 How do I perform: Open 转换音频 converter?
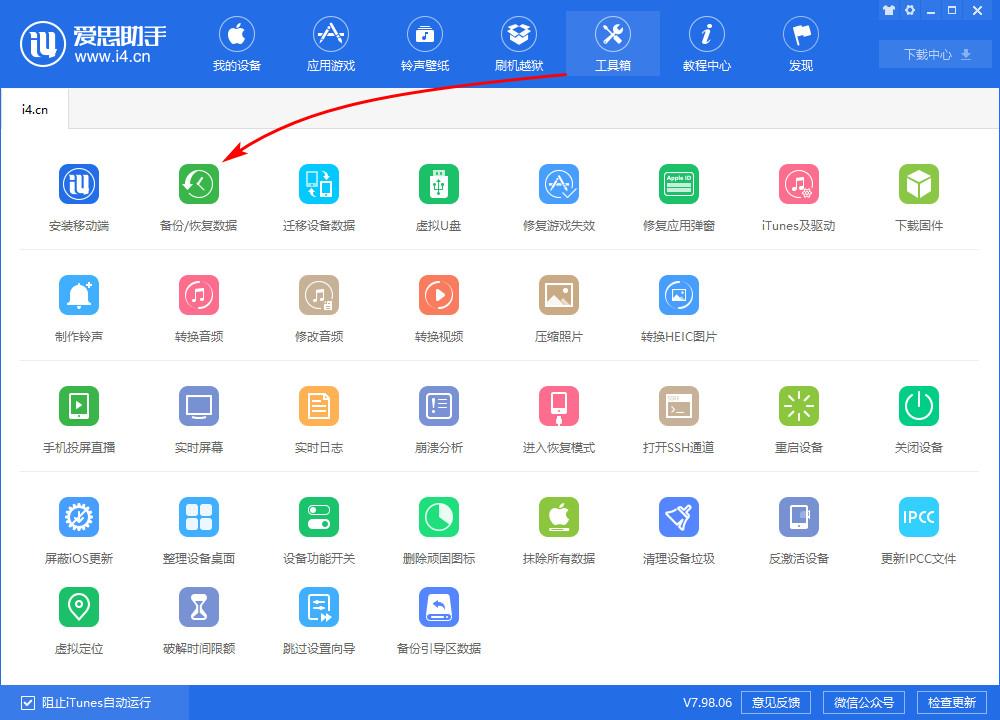coord(199,295)
